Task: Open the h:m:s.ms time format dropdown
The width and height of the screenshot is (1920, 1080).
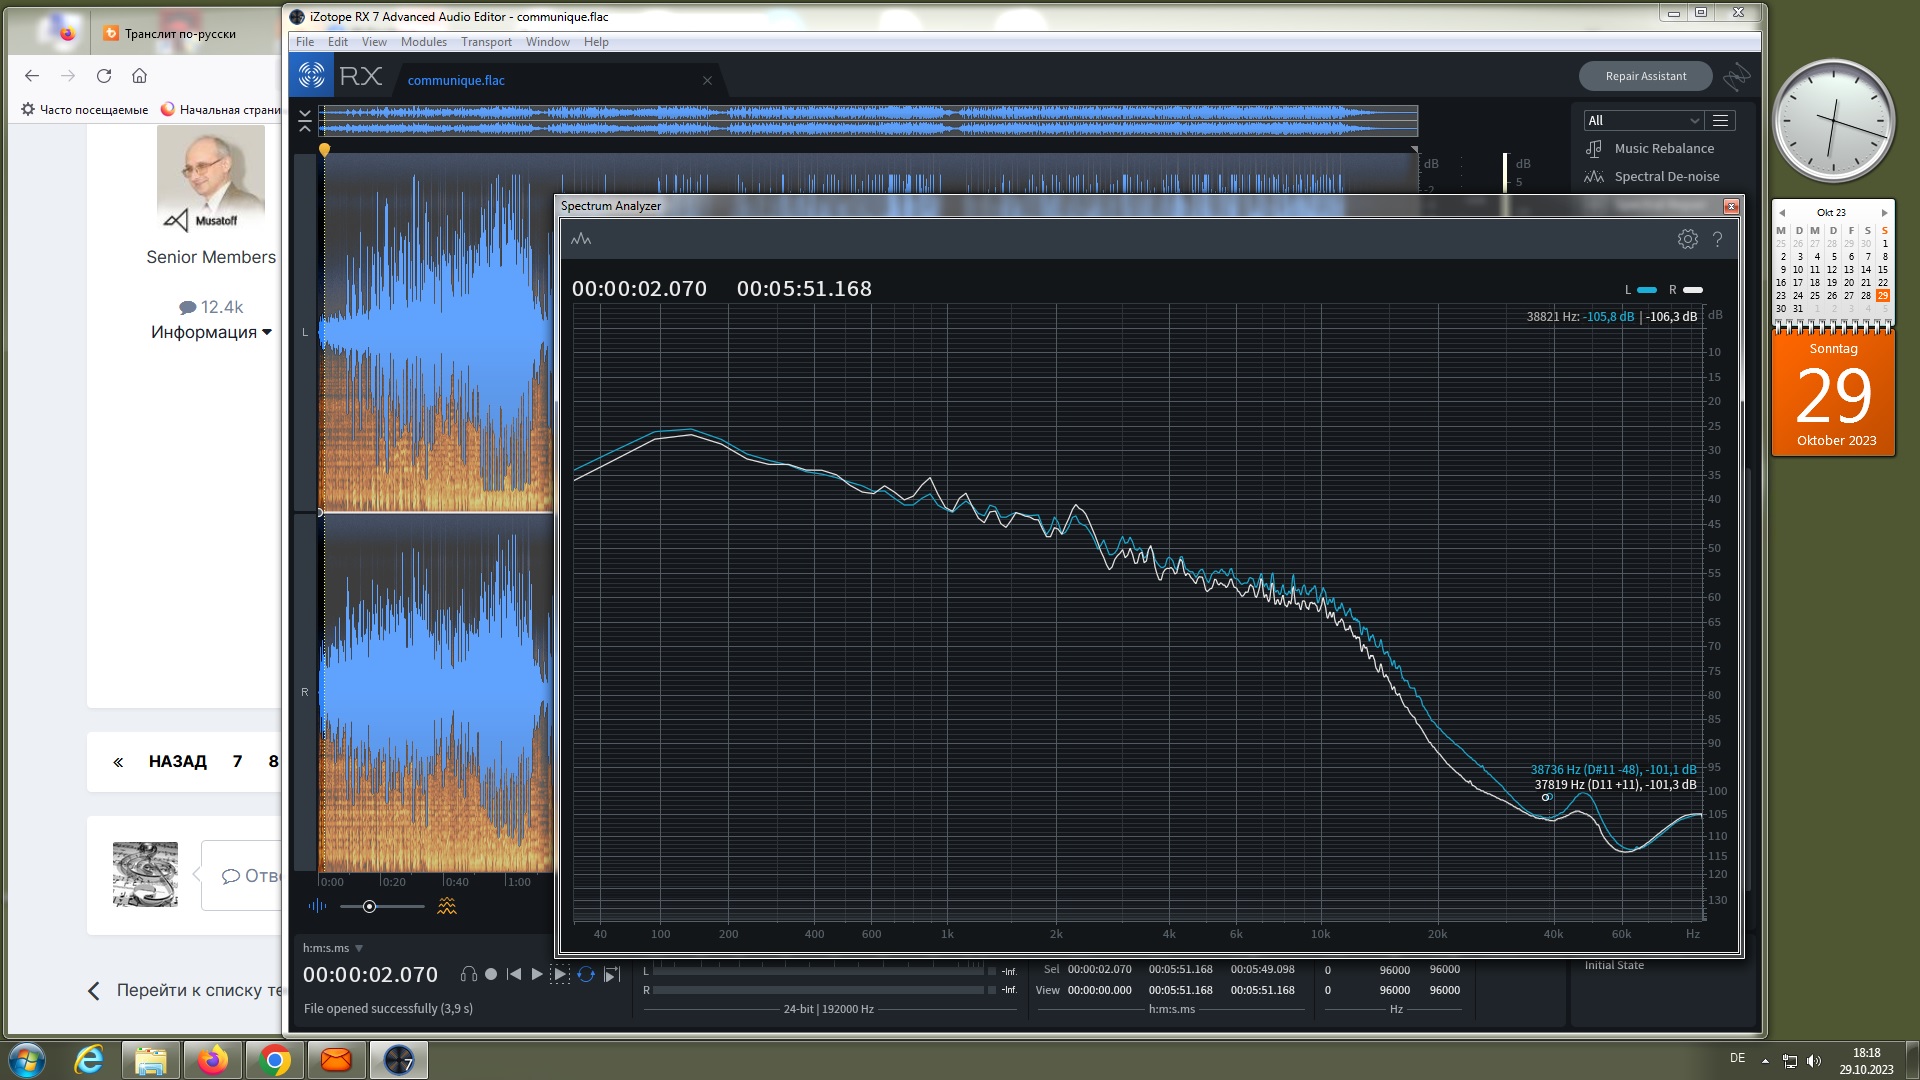Action: pyautogui.click(x=333, y=948)
